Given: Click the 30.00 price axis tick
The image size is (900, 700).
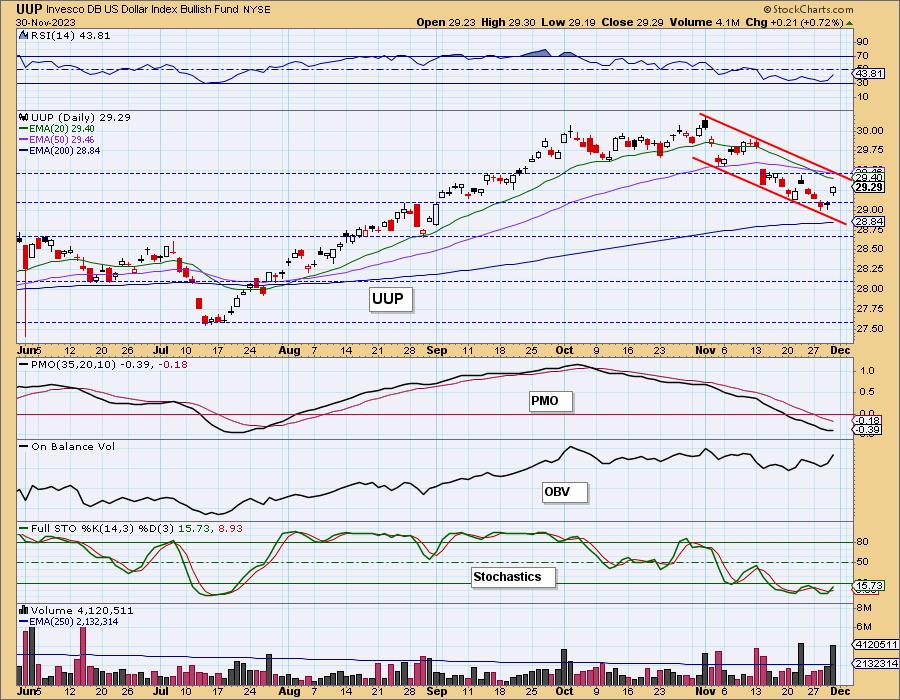Looking at the screenshot, I should (870, 130).
